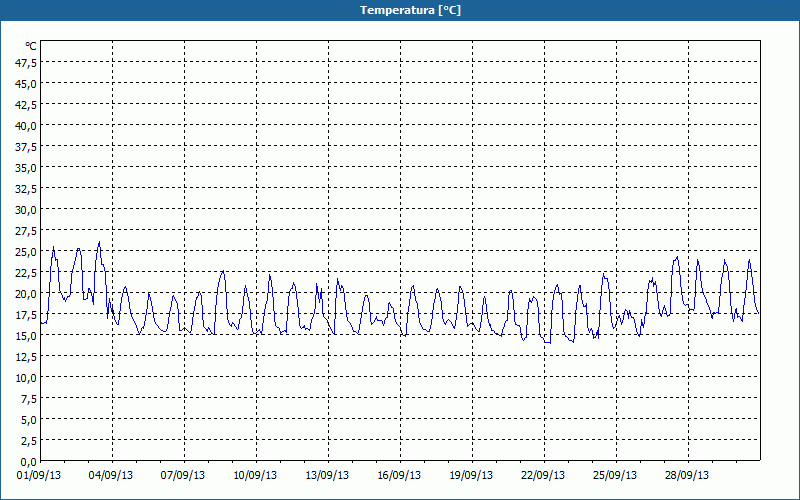800x500 pixels.
Task: Click the Temperatura [°C] title bar
Action: point(400,10)
